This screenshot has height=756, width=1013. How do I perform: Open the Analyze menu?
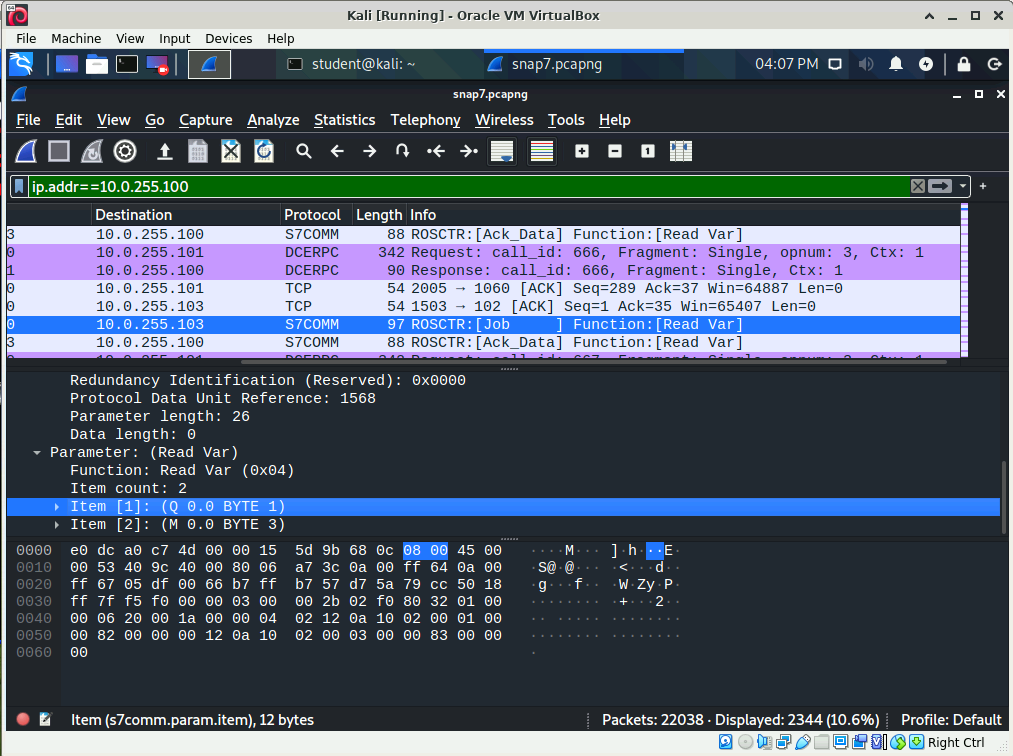coord(273,120)
